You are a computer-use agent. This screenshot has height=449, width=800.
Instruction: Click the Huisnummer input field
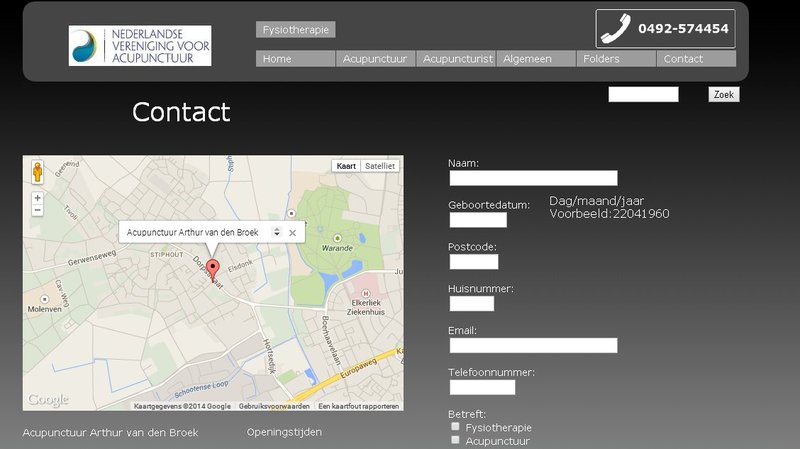point(472,304)
